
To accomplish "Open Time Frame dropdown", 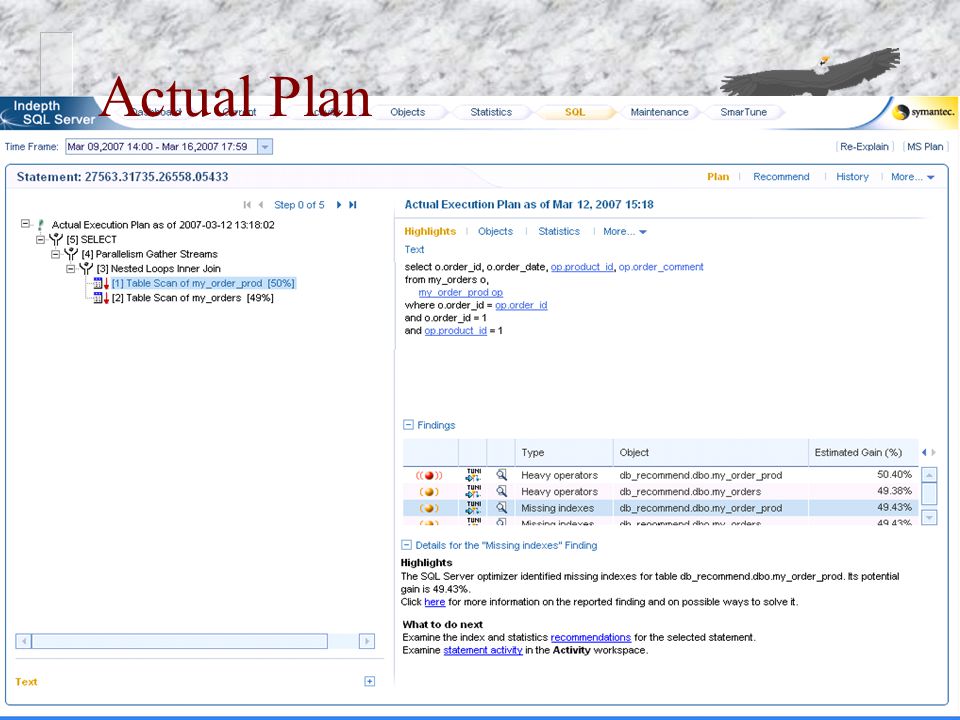I will [x=264, y=147].
